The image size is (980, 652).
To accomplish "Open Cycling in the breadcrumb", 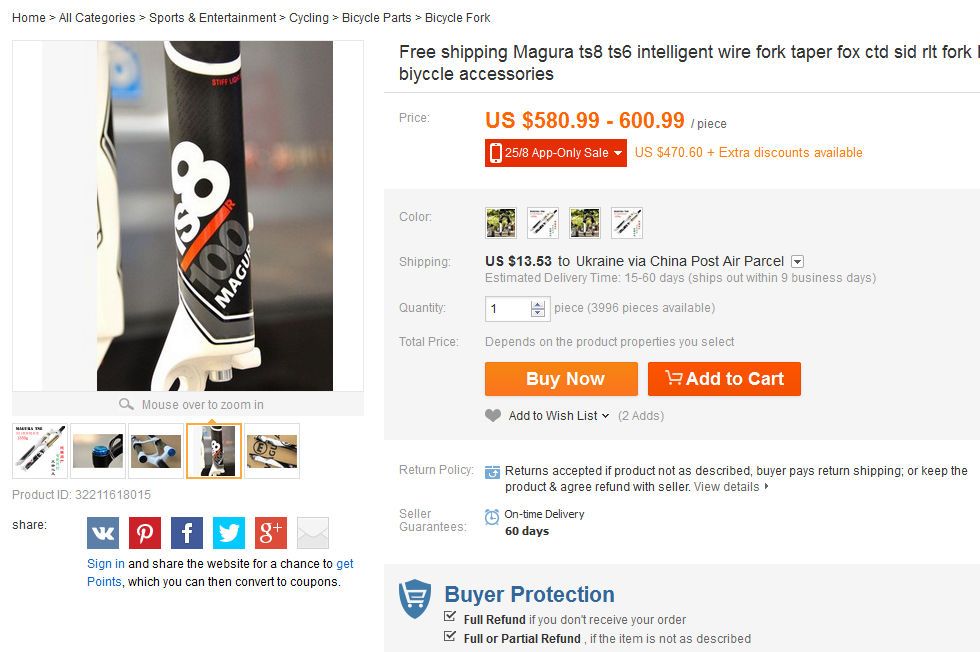I will pos(309,18).
